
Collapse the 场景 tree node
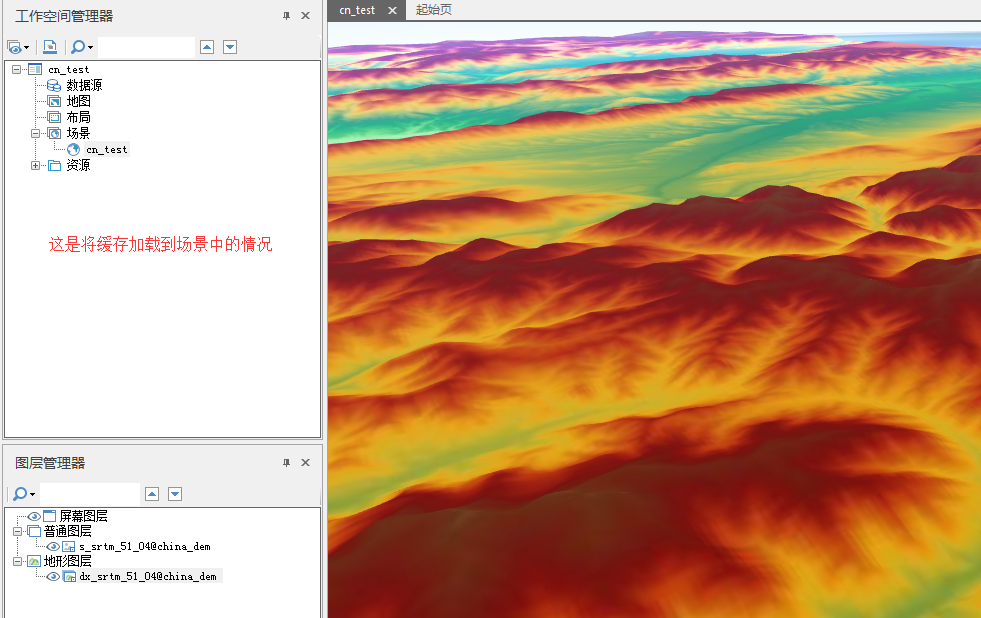click(35, 133)
